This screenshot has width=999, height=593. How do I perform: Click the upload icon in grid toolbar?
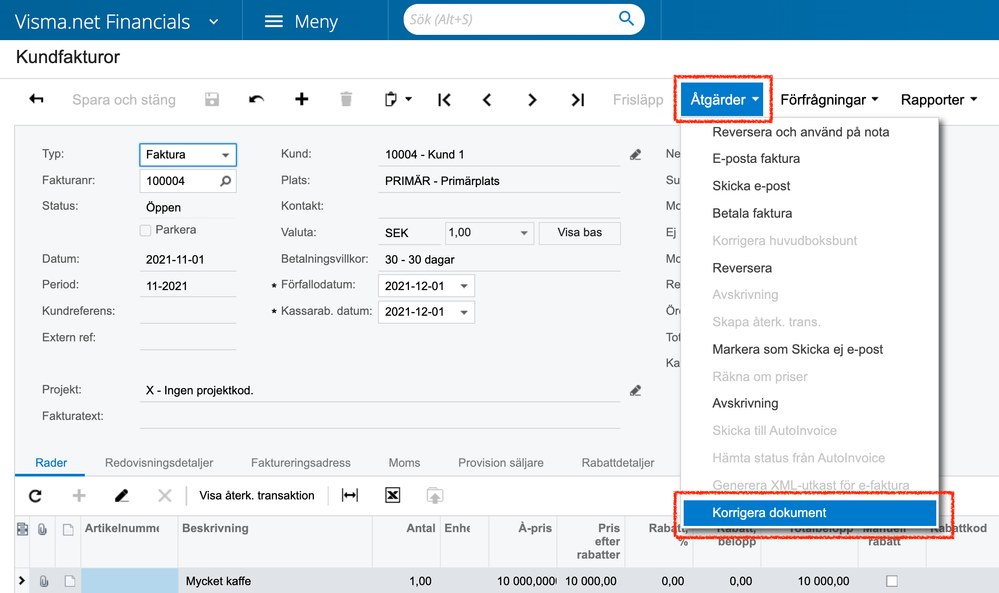tap(435, 496)
